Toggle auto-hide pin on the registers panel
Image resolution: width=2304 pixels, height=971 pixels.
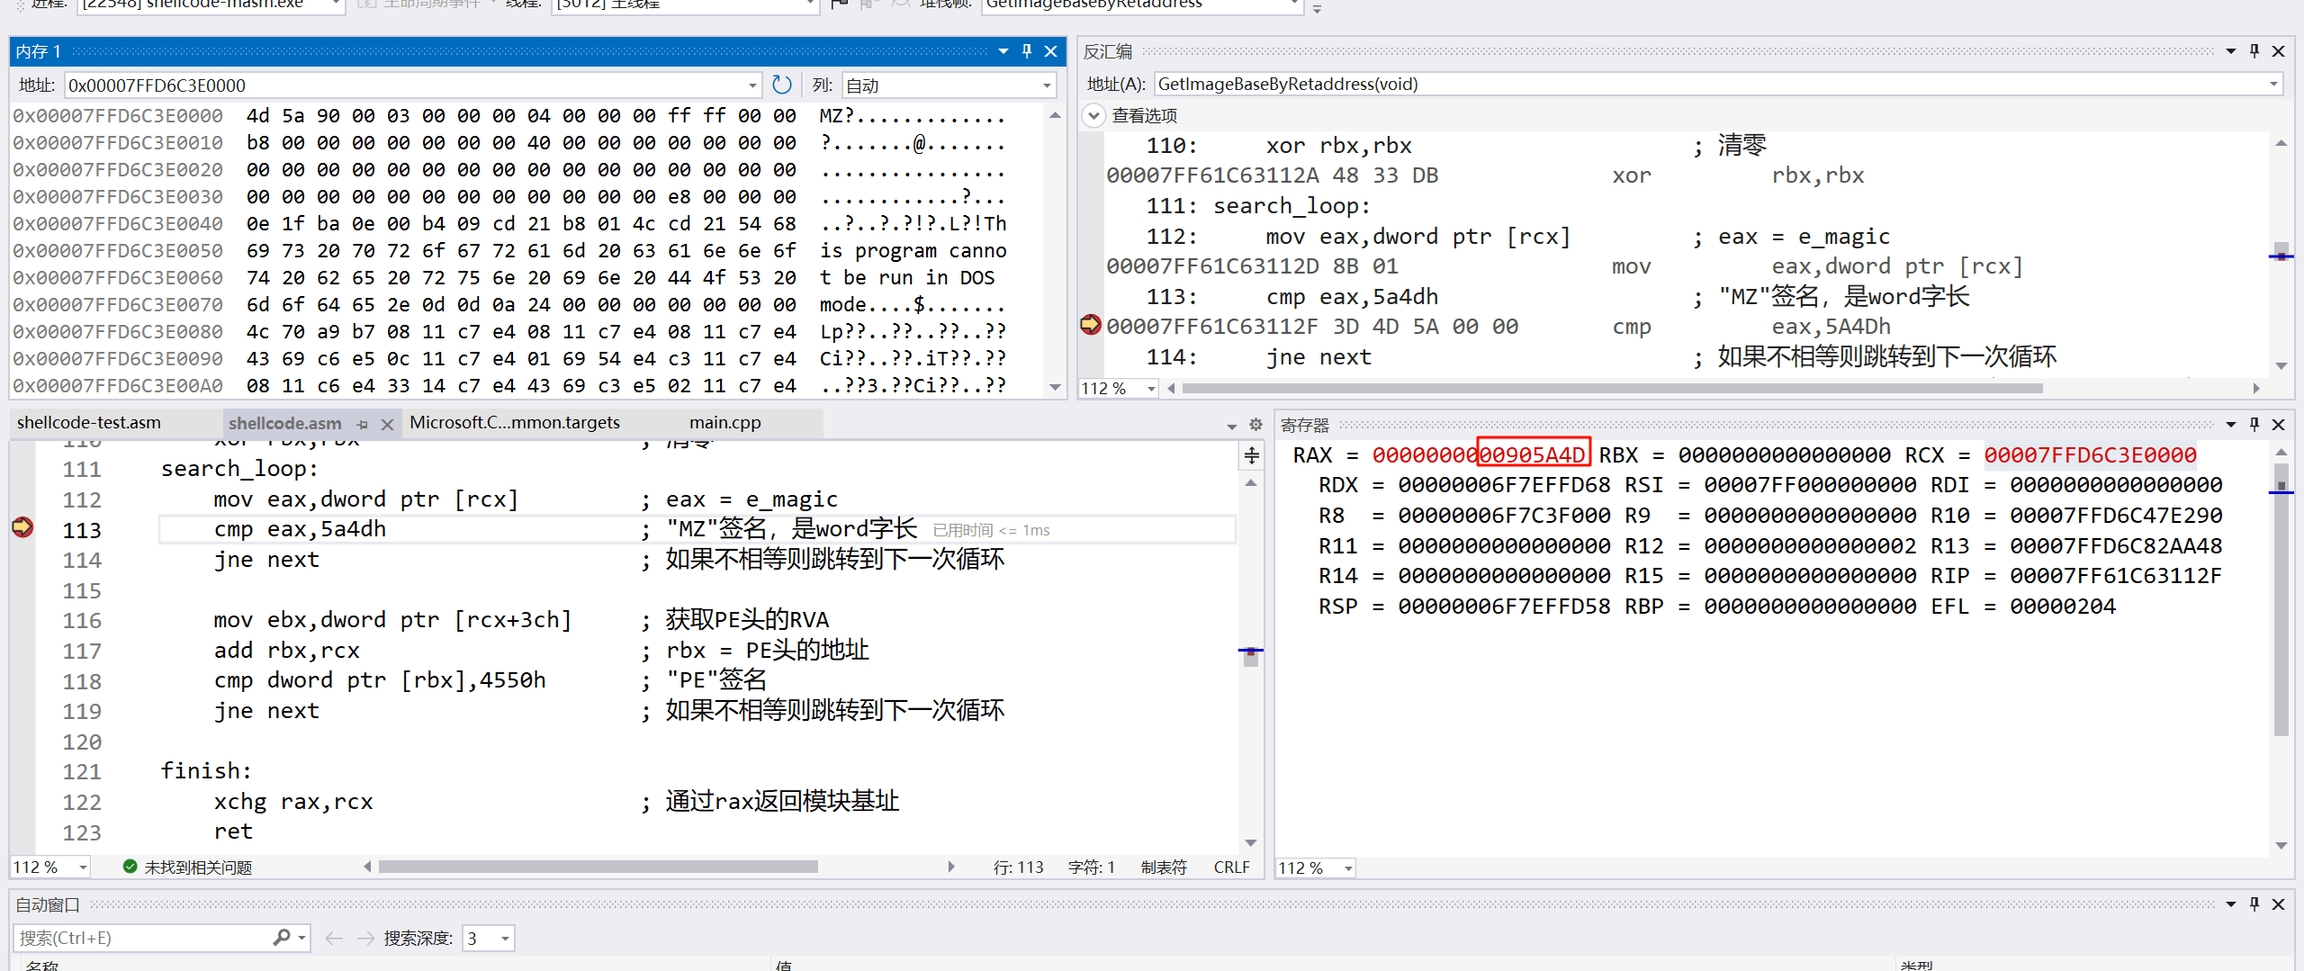tap(2255, 425)
